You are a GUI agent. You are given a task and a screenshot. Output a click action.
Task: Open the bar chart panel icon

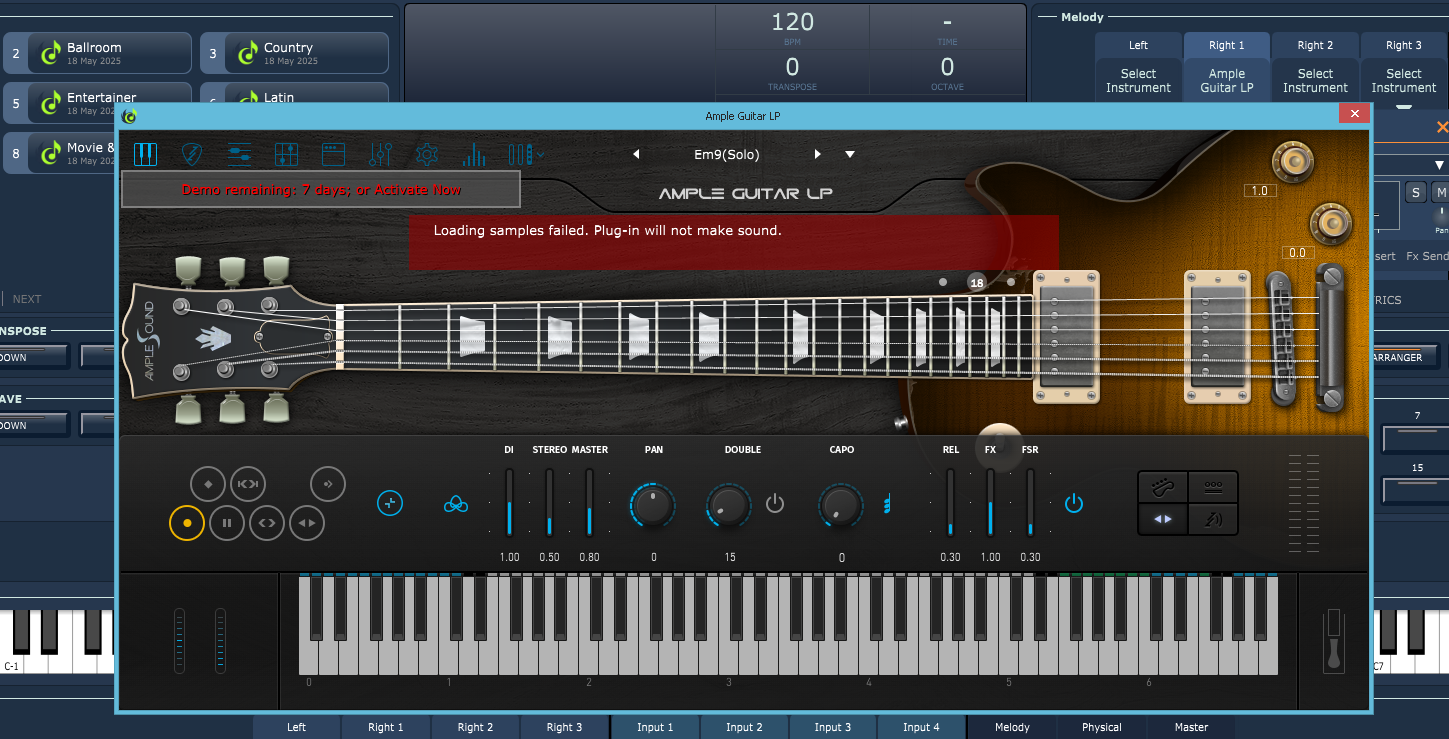tap(474, 154)
